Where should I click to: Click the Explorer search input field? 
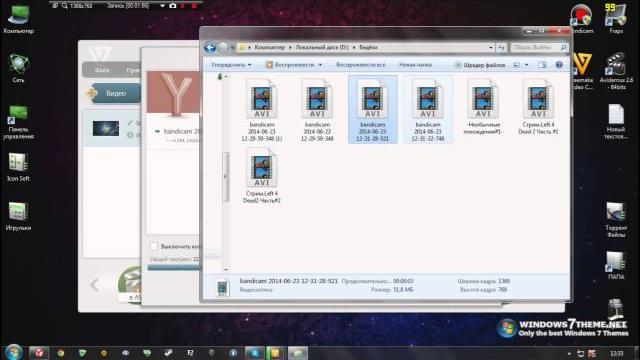coord(536,47)
